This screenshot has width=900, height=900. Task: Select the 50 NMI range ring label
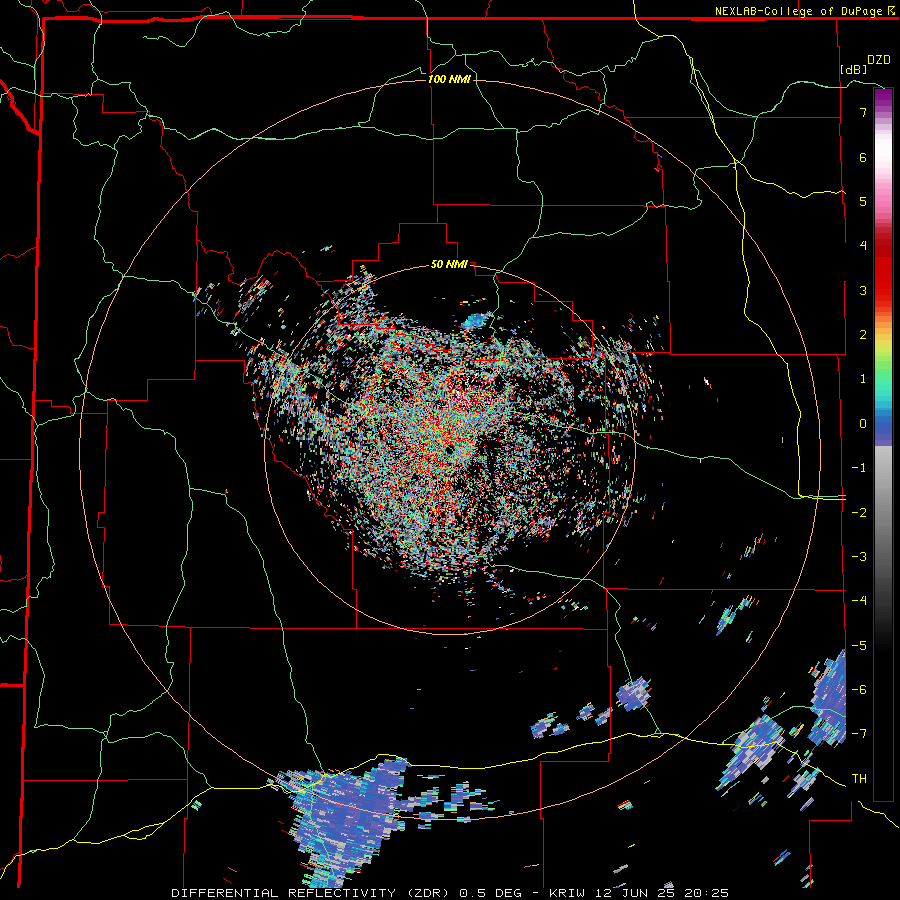click(x=449, y=264)
